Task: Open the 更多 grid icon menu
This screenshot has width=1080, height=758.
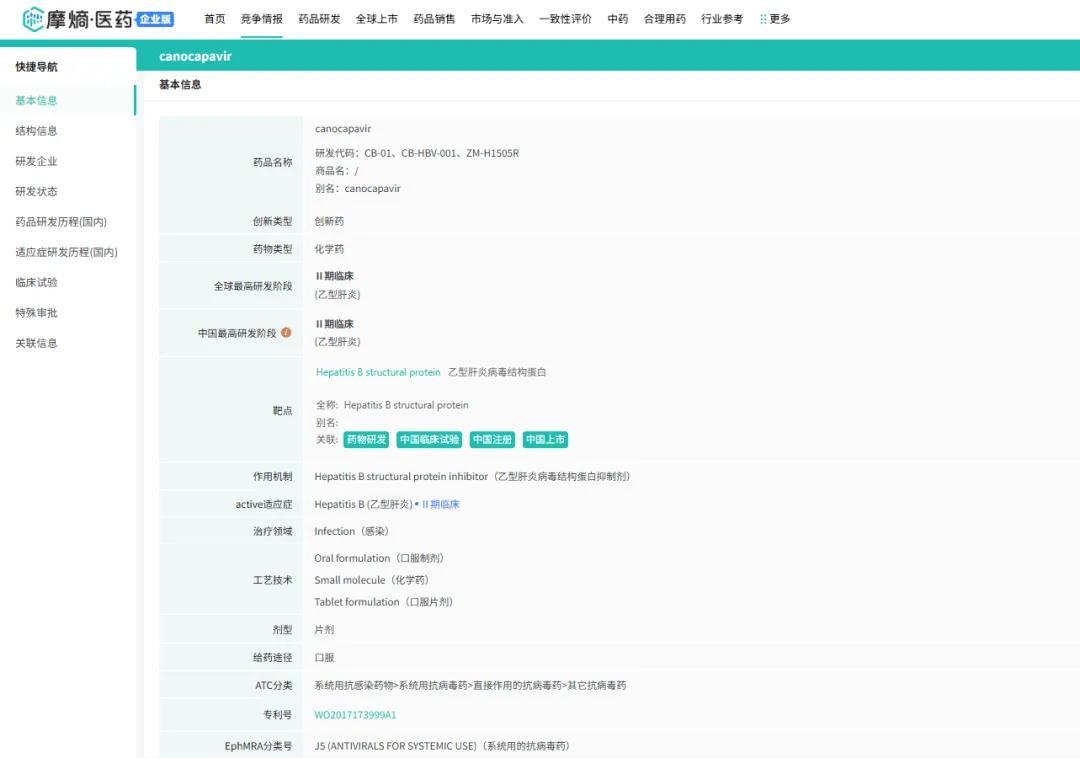Action: (764, 17)
